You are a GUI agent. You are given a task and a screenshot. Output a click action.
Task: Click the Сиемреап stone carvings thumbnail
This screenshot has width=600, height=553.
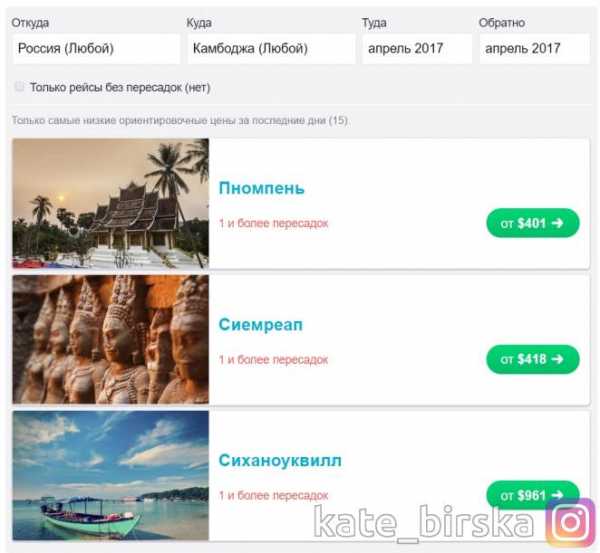[x=111, y=339]
